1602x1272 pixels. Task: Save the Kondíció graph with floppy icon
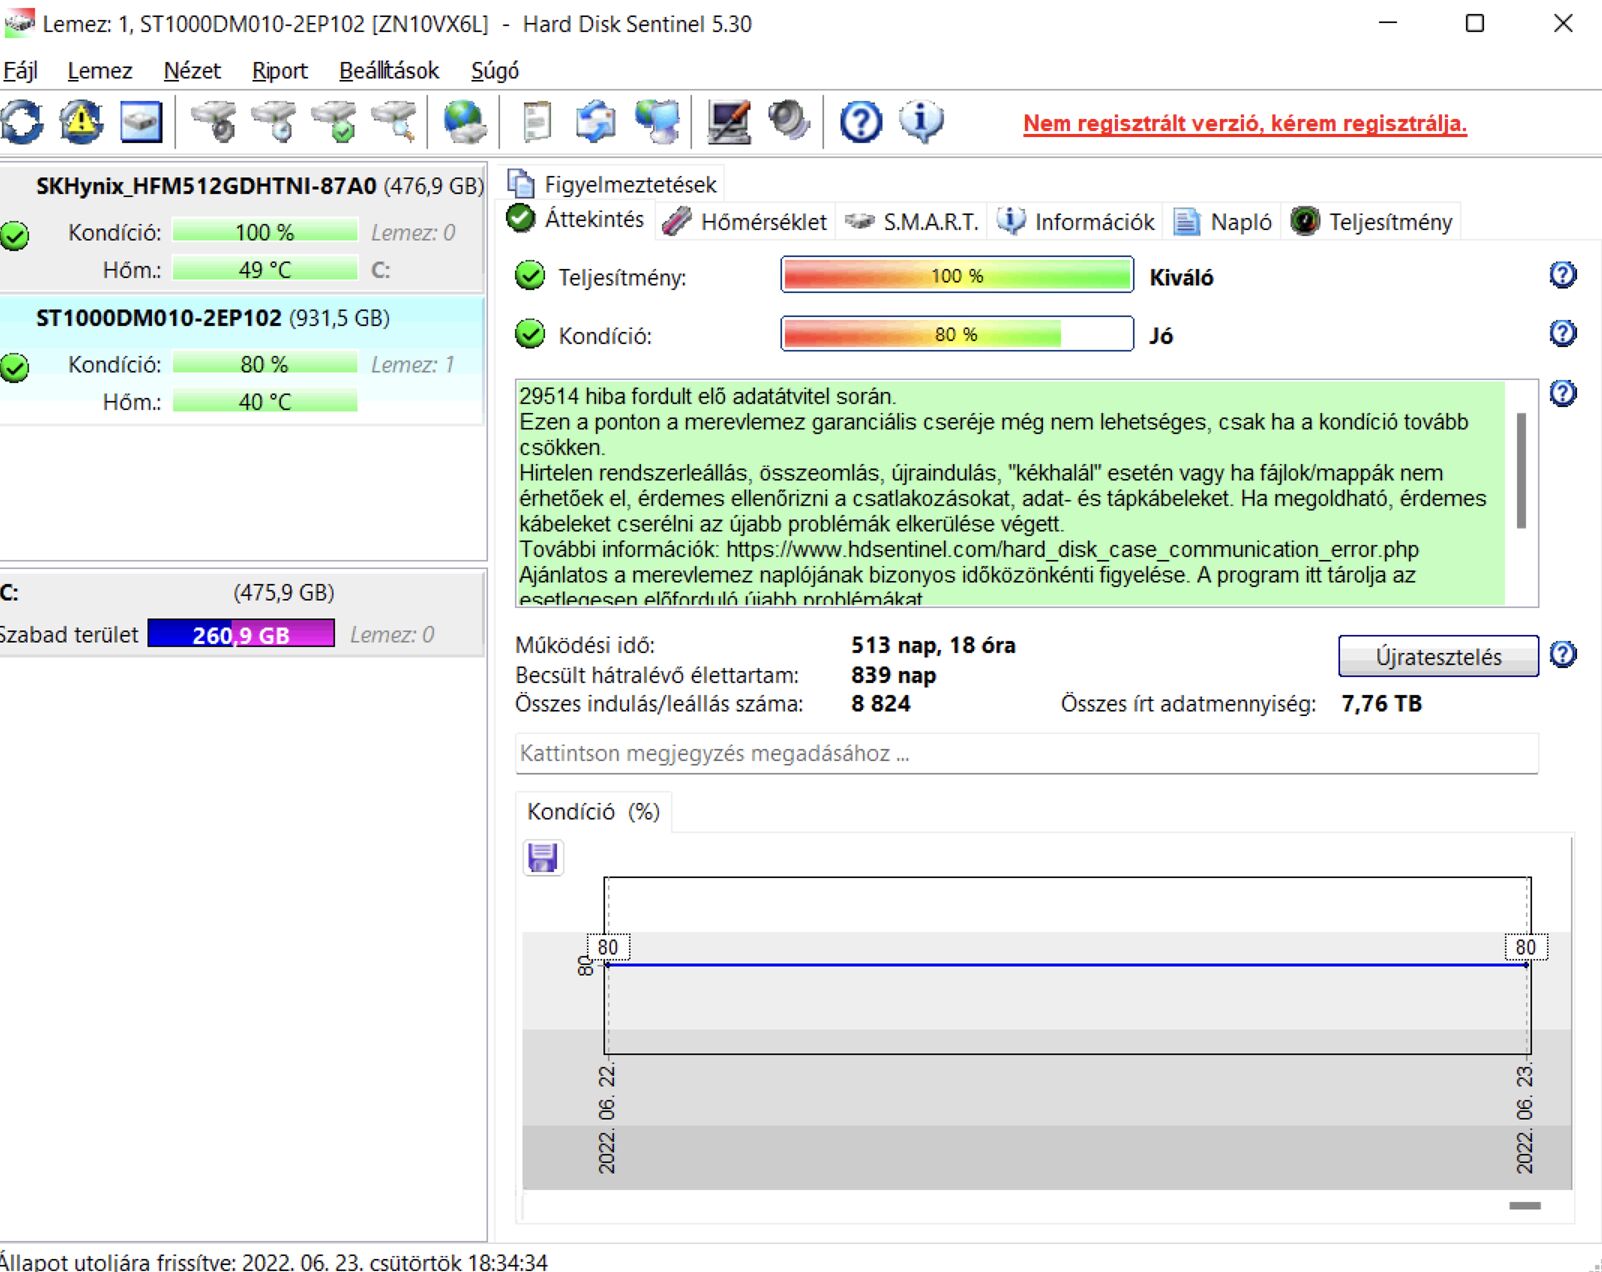[543, 858]
